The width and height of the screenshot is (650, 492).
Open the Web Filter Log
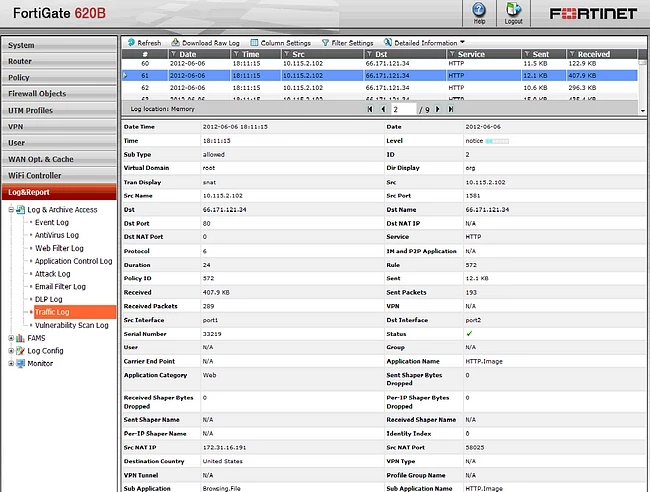pos(59,248)
